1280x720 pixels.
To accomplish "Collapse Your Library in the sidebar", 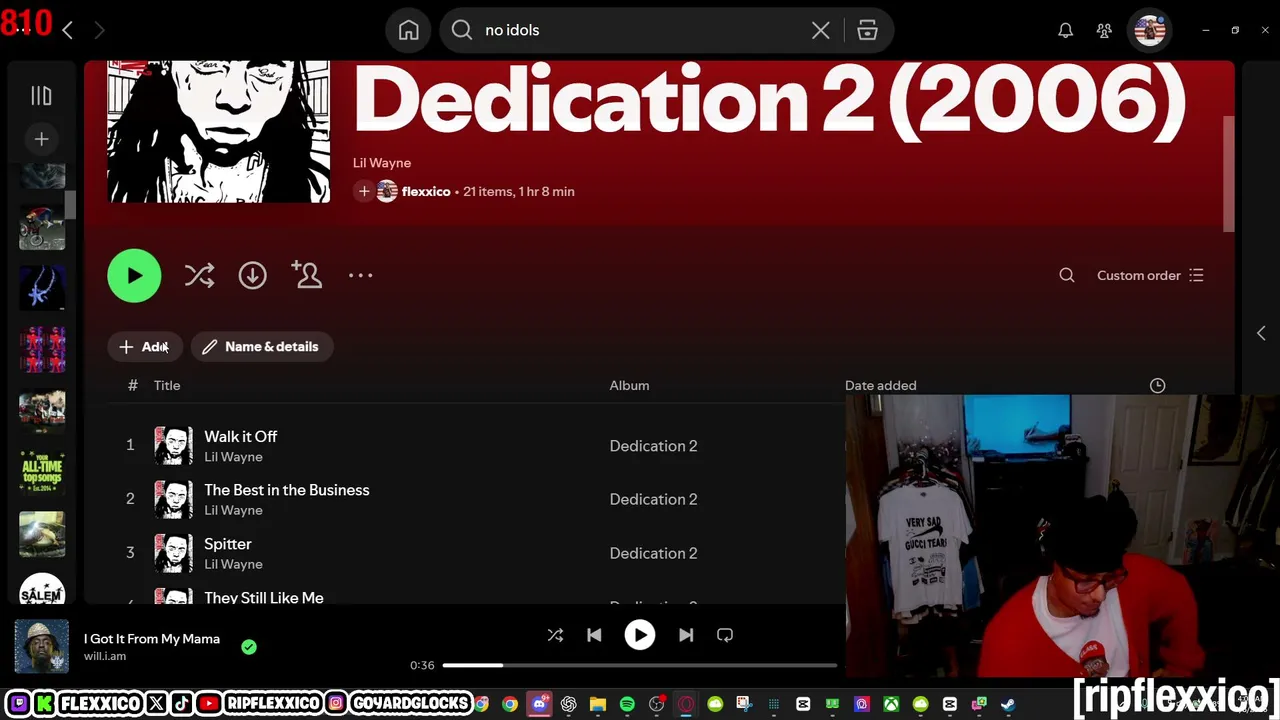I will pos(41,96).
